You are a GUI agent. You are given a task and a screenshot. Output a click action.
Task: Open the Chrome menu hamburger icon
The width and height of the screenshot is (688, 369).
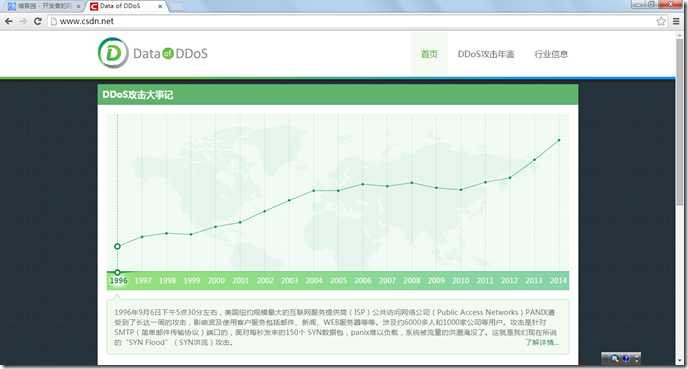coord(676,21)
